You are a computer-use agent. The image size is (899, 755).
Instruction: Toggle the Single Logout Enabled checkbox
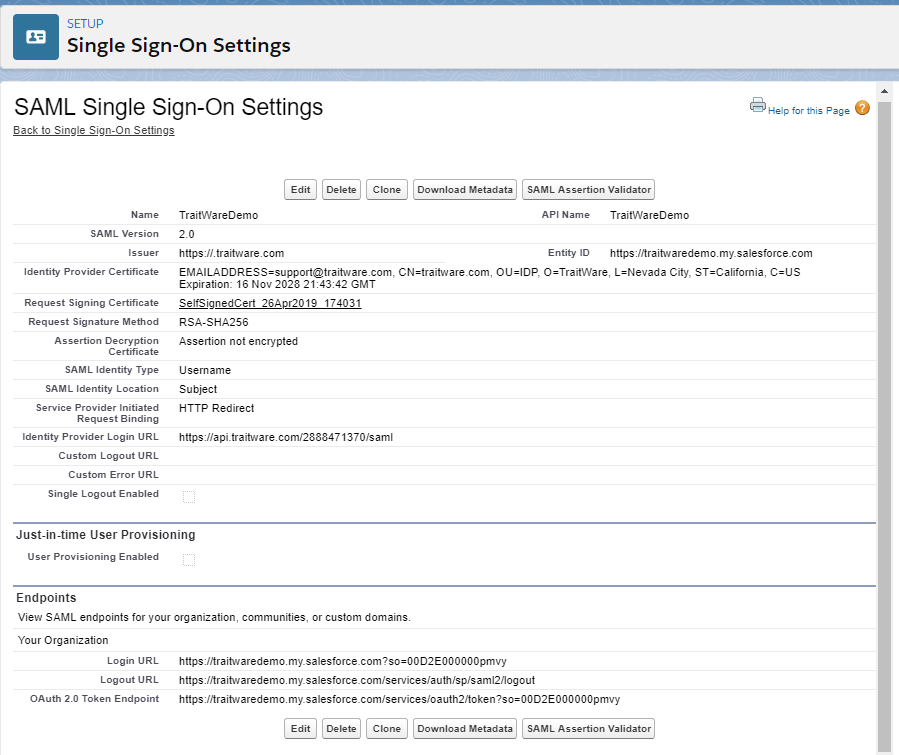pos(189,497)
